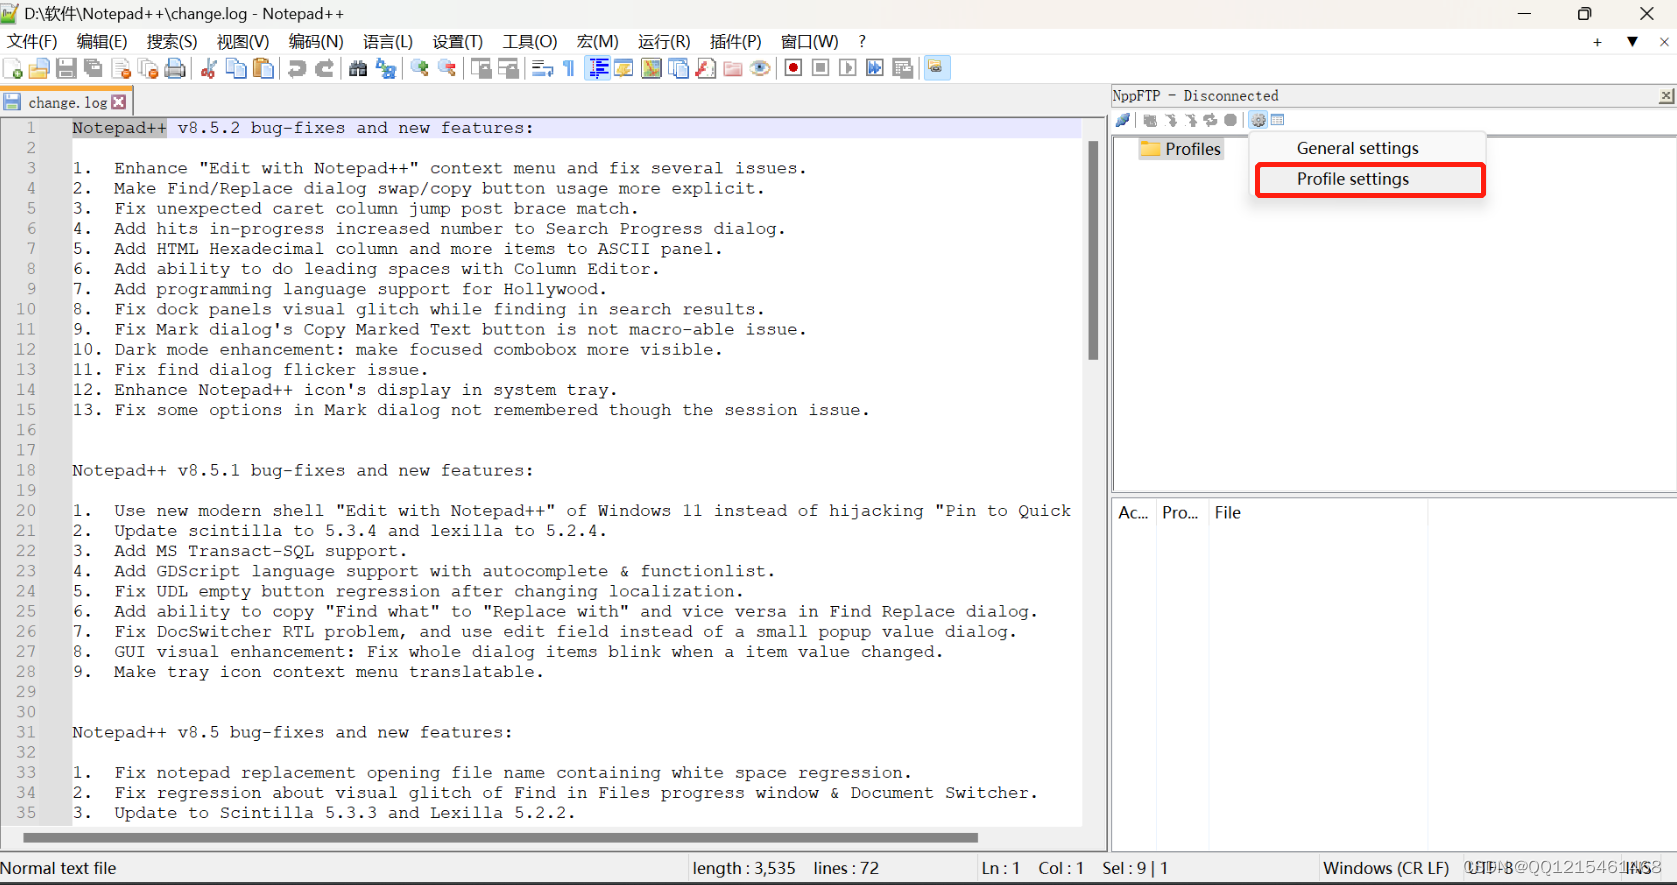Toggle the NppFTP panel toolbar button
Image resolution: width=1677 pixels, height=885 pixels.
(937, 68)
